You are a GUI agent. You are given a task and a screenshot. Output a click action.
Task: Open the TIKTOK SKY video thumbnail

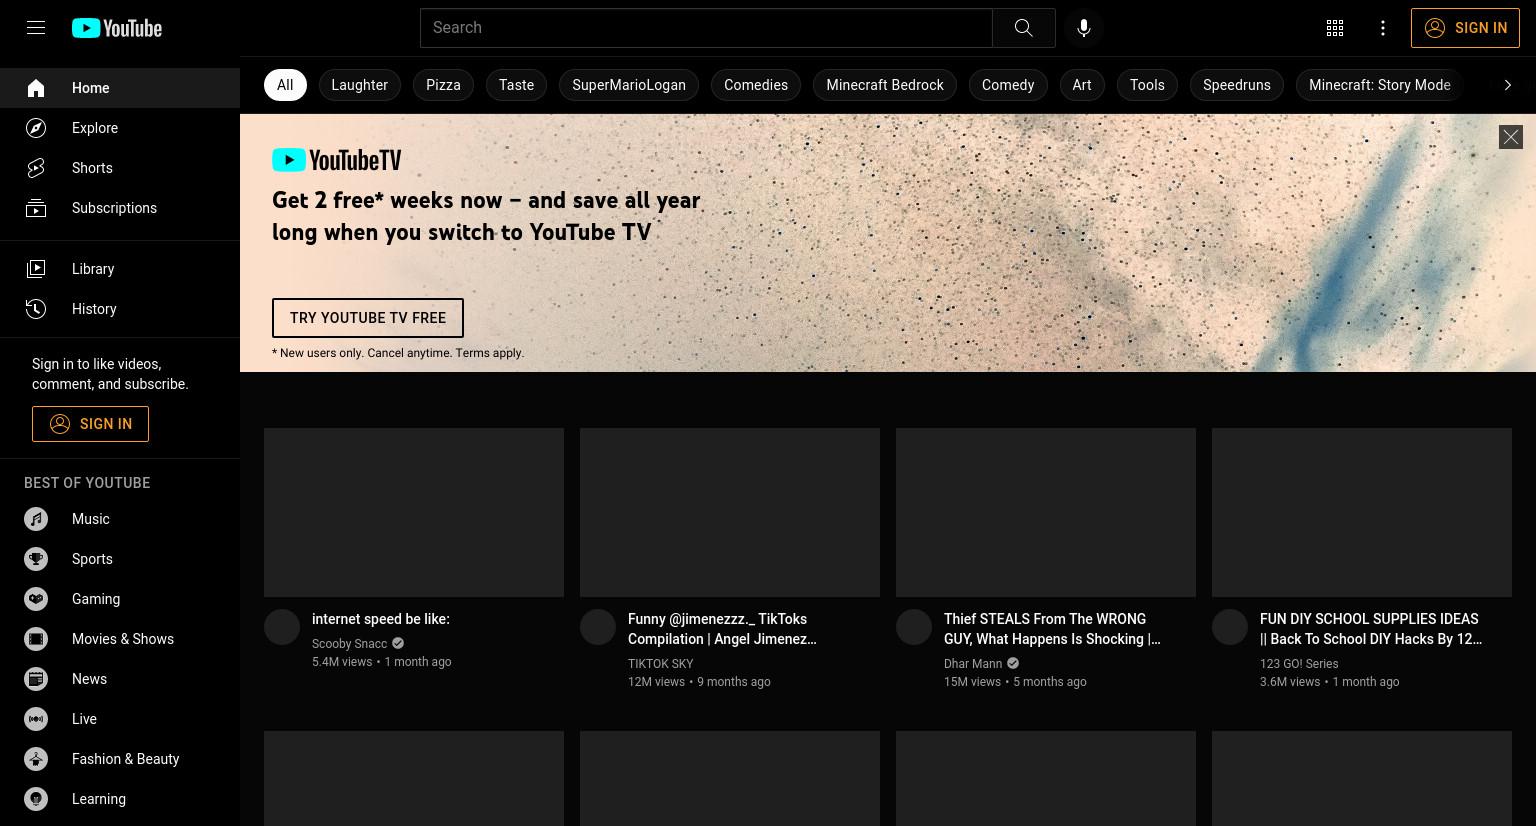[x=730, y=513]
